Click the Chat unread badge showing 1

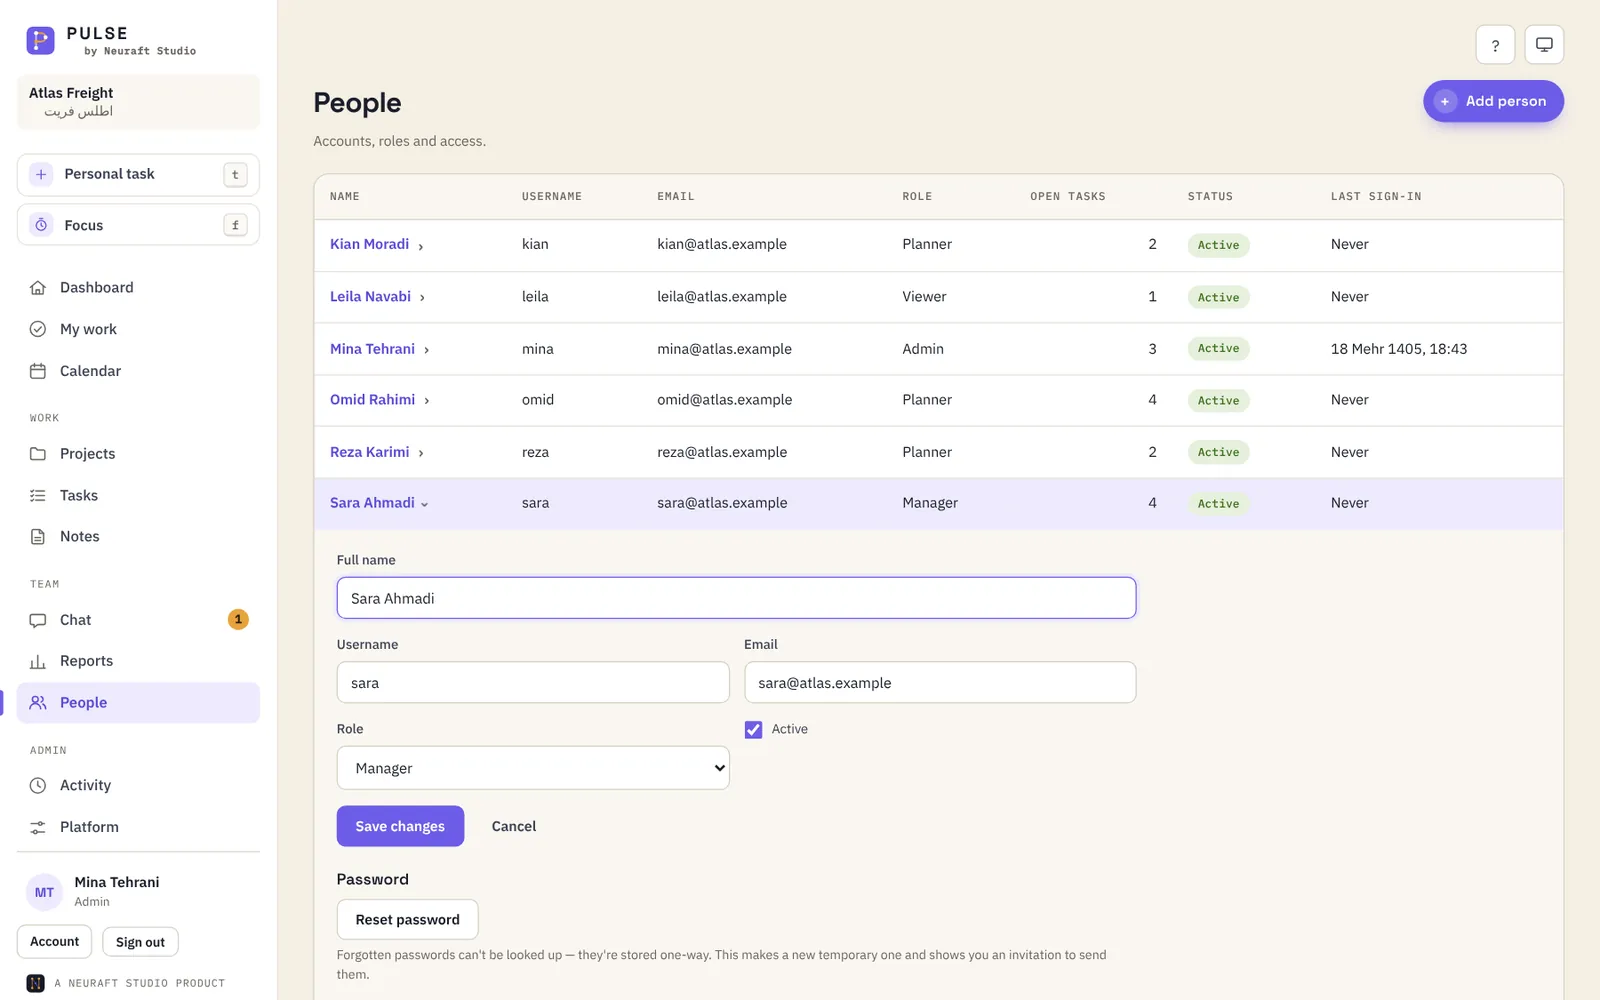tap(238, 620)
